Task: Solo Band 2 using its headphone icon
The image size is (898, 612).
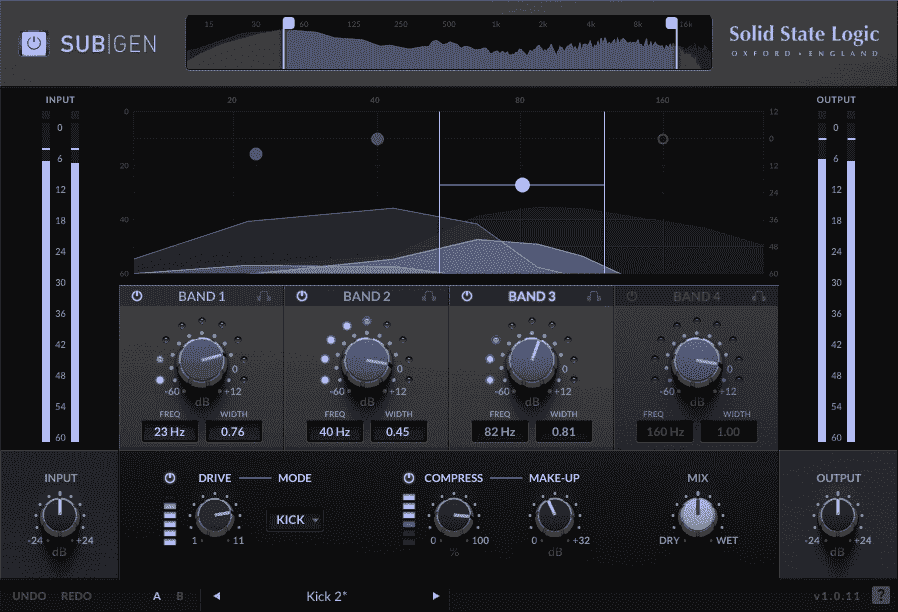Action: 430,296
